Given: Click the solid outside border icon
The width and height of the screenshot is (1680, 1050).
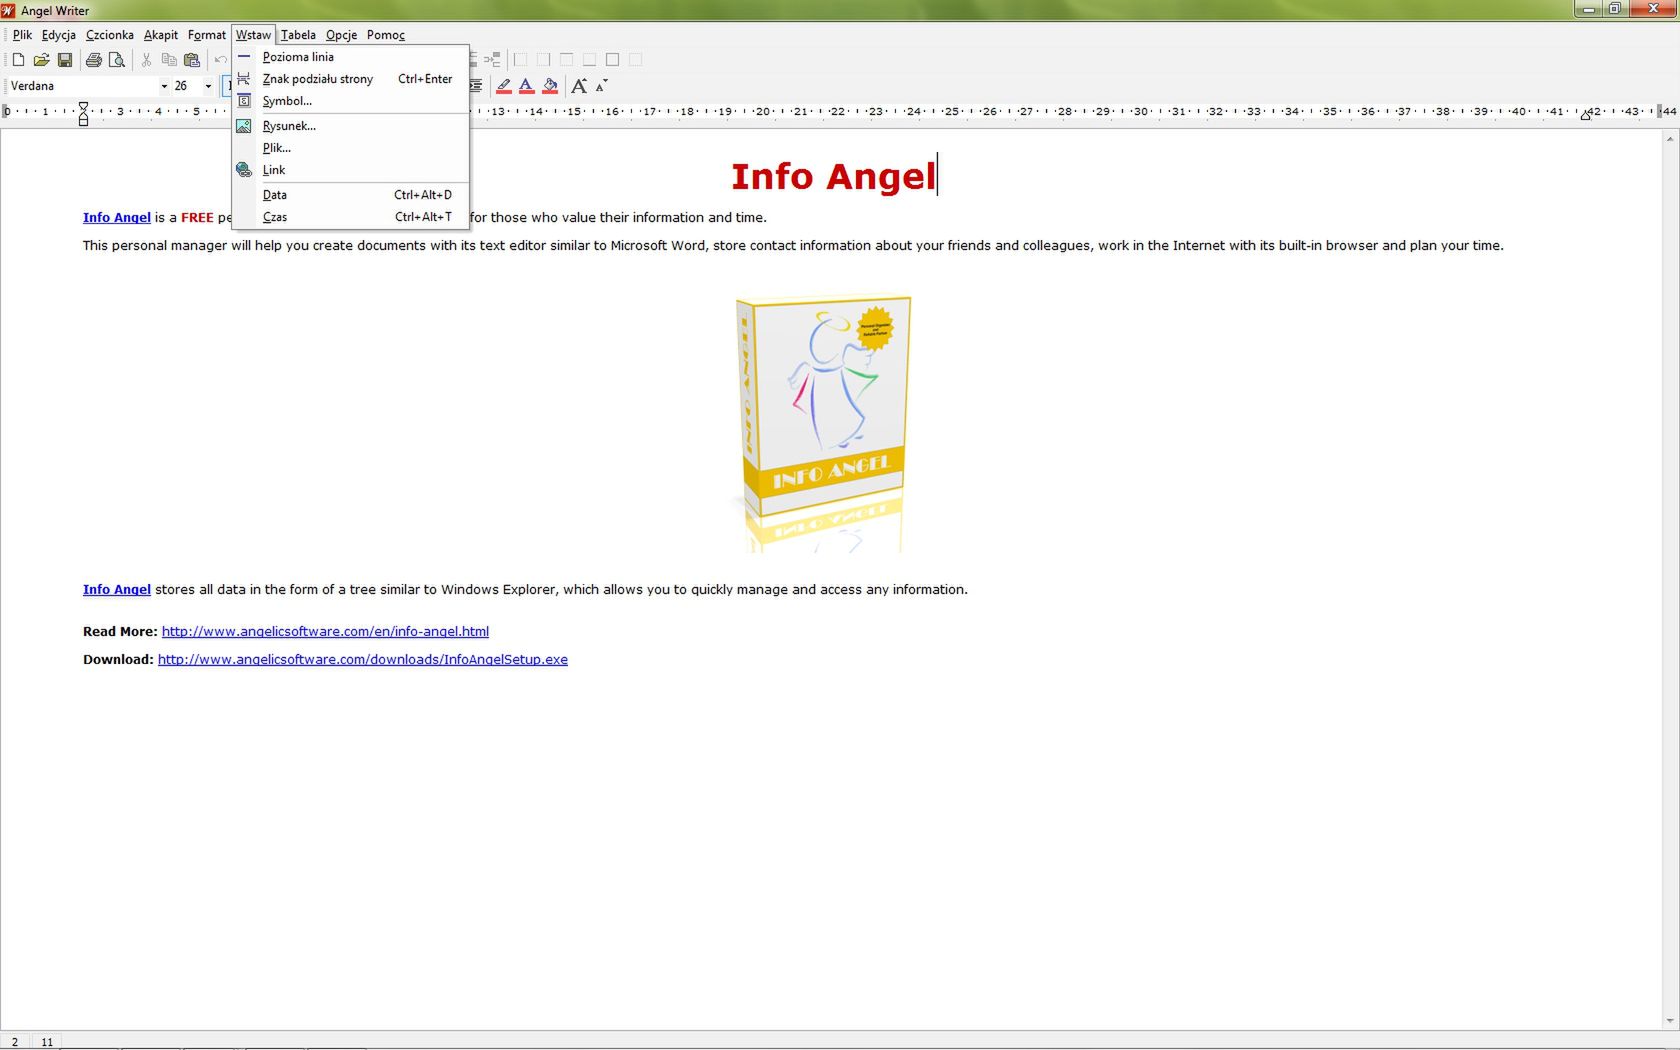Looking at the screenshot, I should [613, 60].
